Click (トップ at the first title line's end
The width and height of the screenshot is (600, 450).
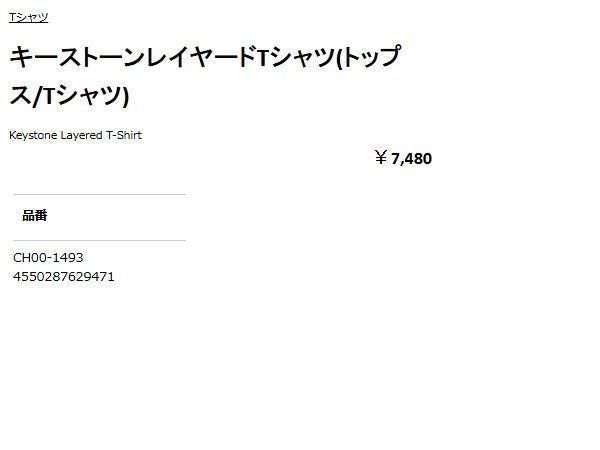pos(368,57)
